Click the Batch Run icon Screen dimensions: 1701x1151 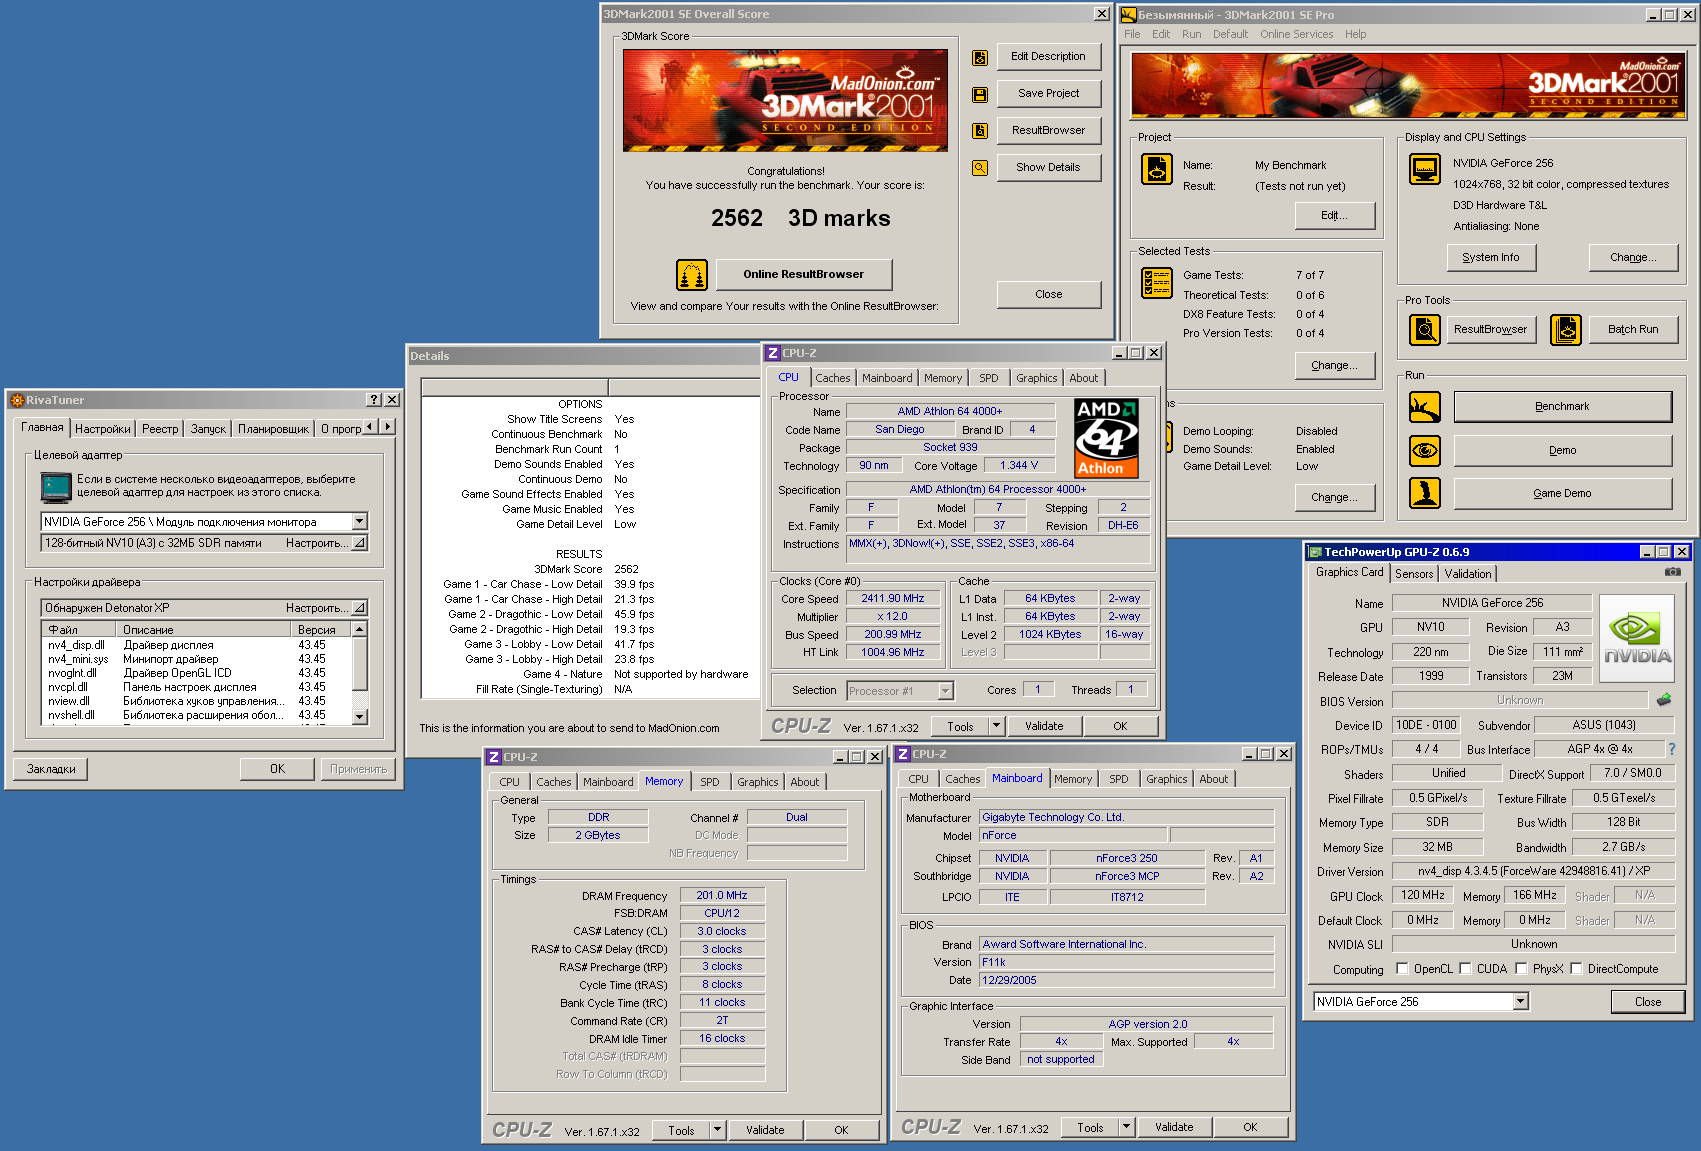click(1566, 329)
